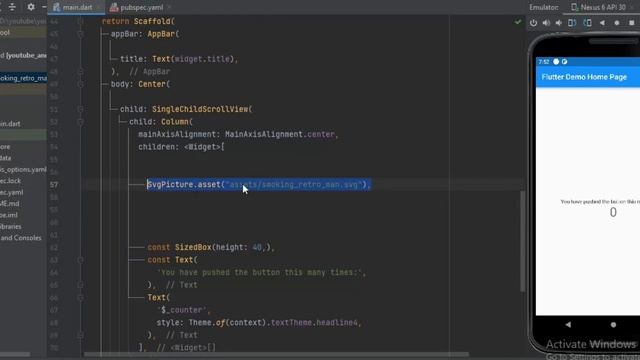Open project panel settings gear
The image size is (640, 360).
(x=31, y=7)
